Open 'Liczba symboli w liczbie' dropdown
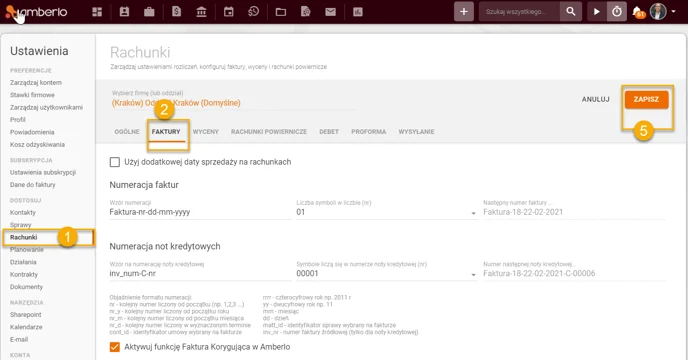Viewport: 688px width, 360px height. point(387,212)
